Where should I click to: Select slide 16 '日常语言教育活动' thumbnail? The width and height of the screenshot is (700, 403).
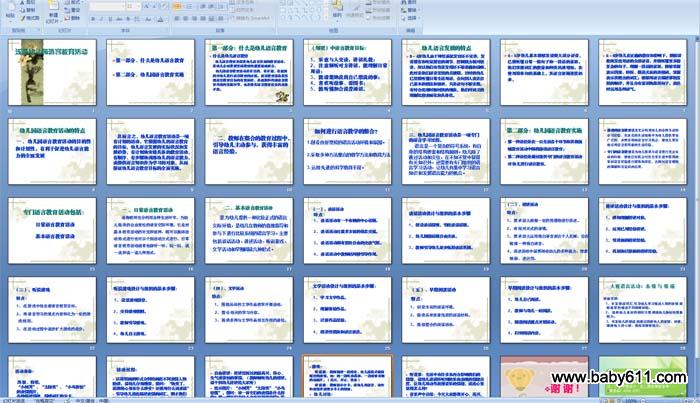point(150,231)
